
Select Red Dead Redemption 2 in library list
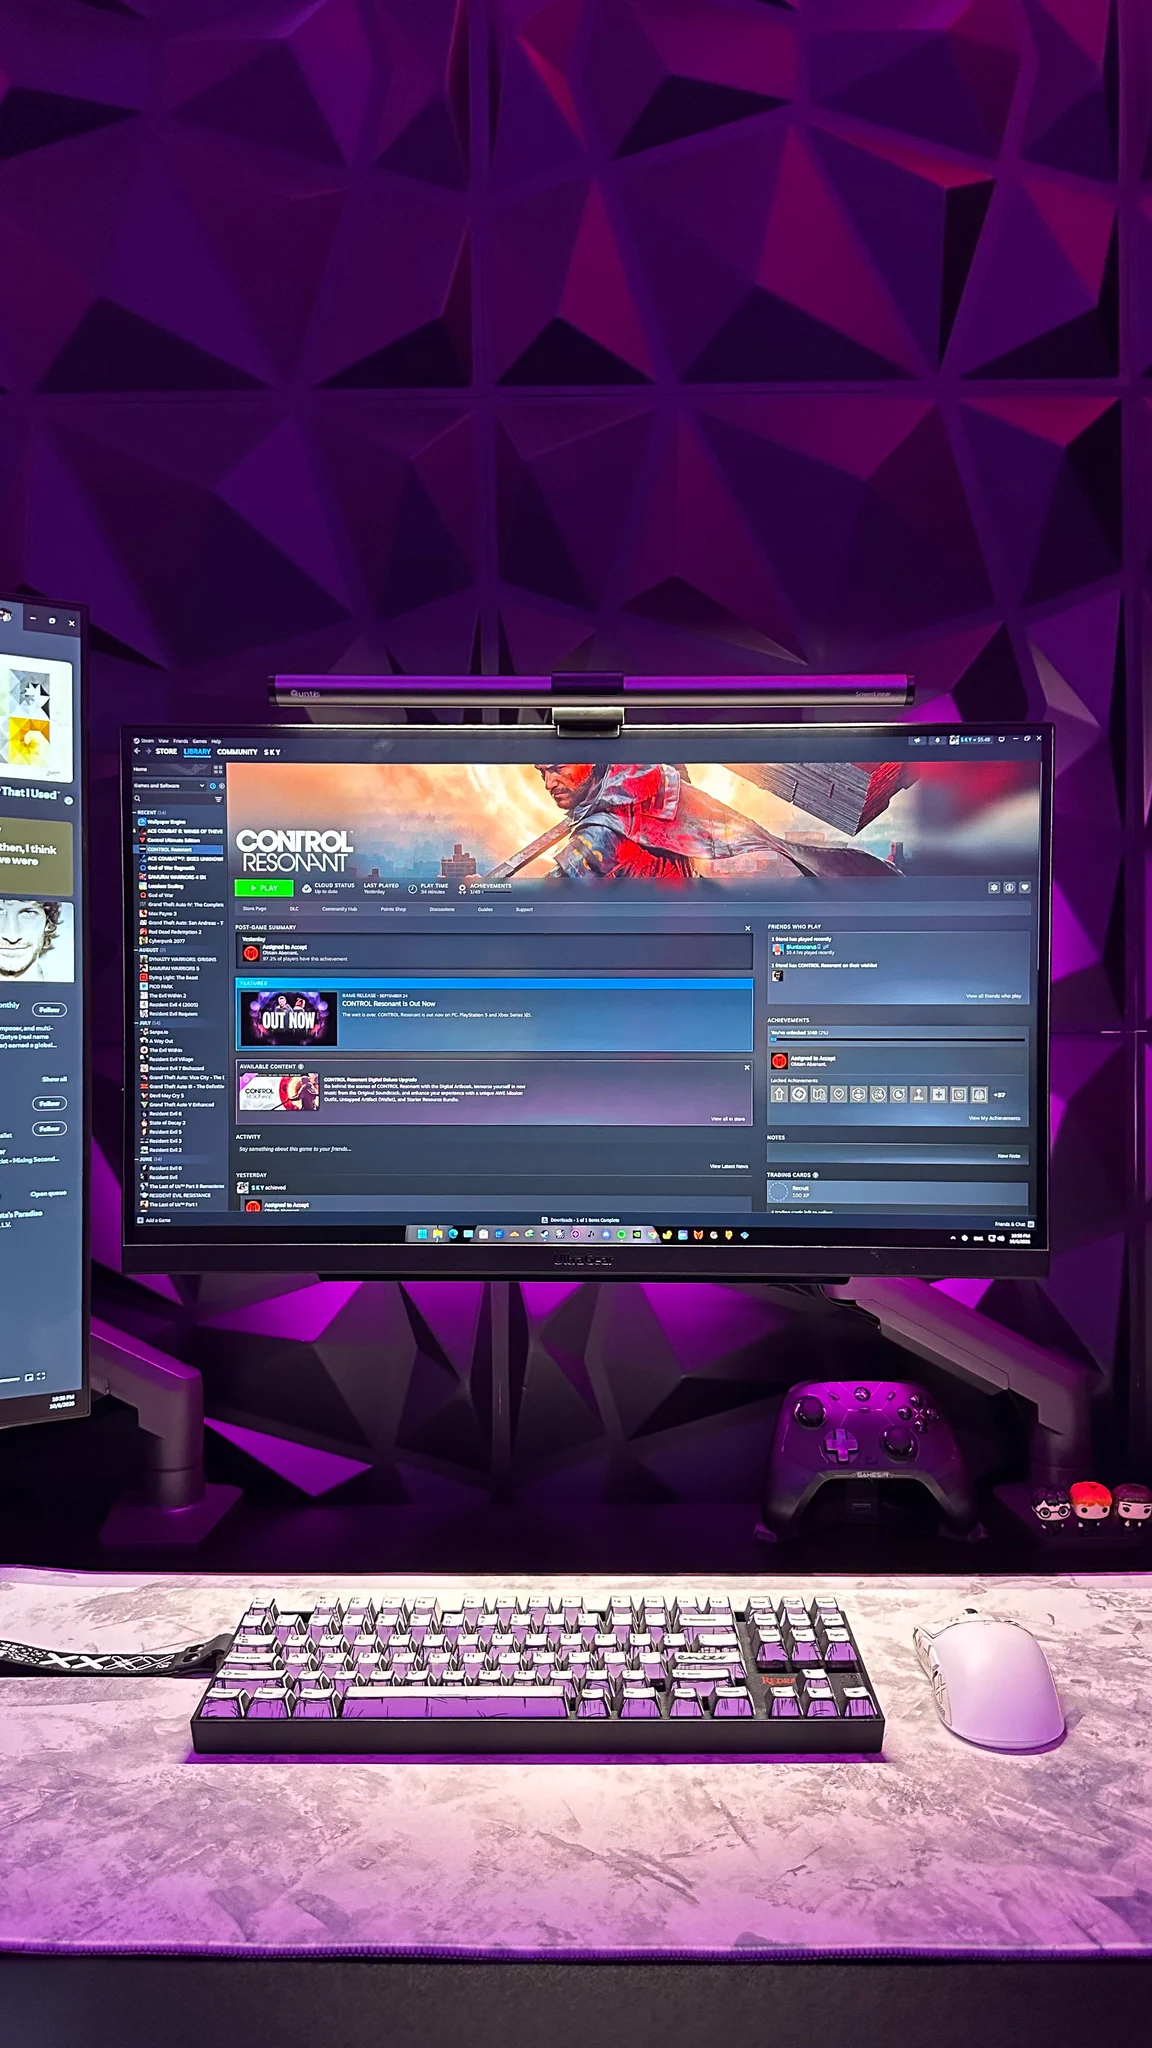point(170,932)
